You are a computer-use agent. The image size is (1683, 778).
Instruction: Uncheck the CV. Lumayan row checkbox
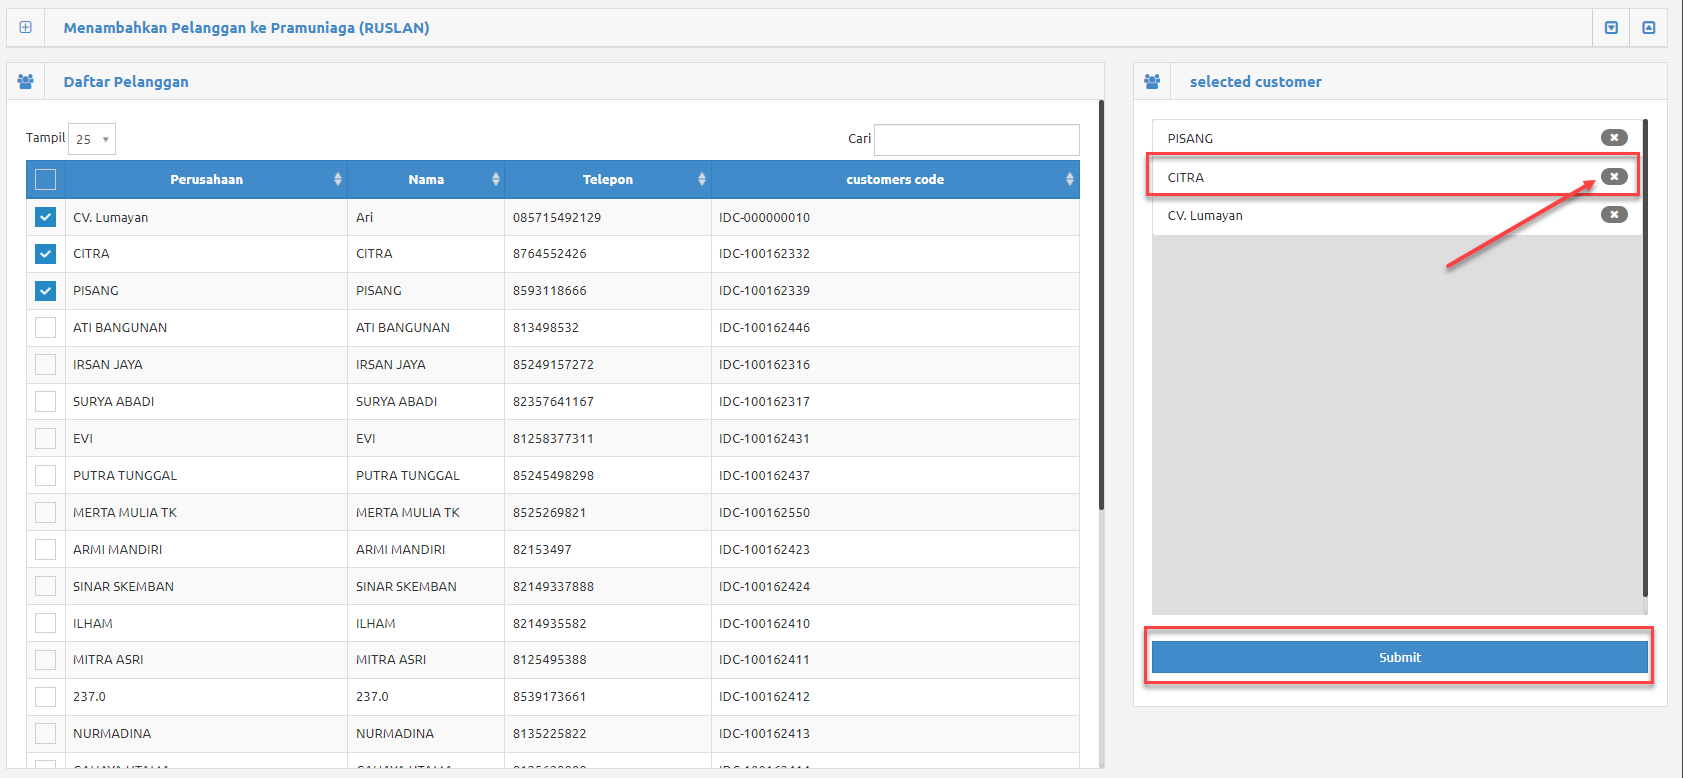click(x=45, y=217)
